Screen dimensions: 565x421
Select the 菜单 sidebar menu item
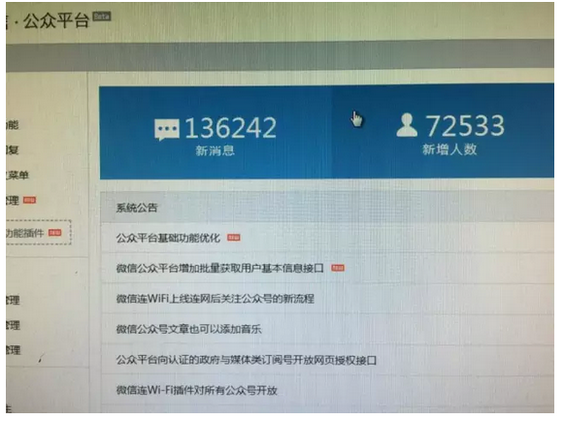coord(17,175)
